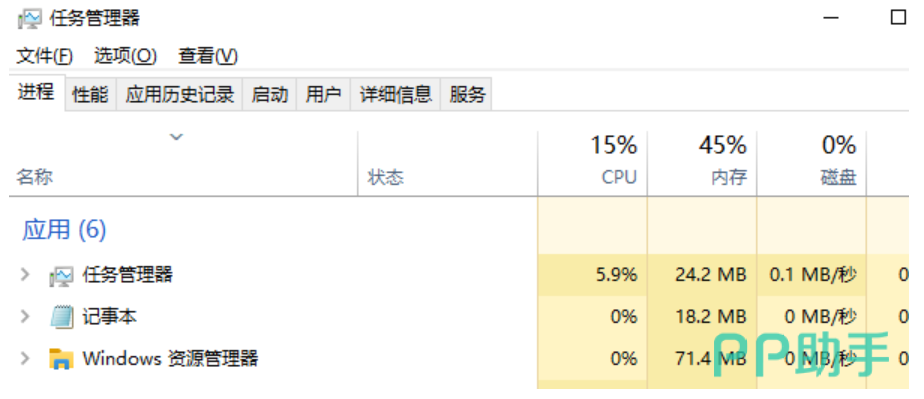This screenshot has width=924, height=399.
Task: Open the 查看(V) menu
Action: tap(208, 57)
